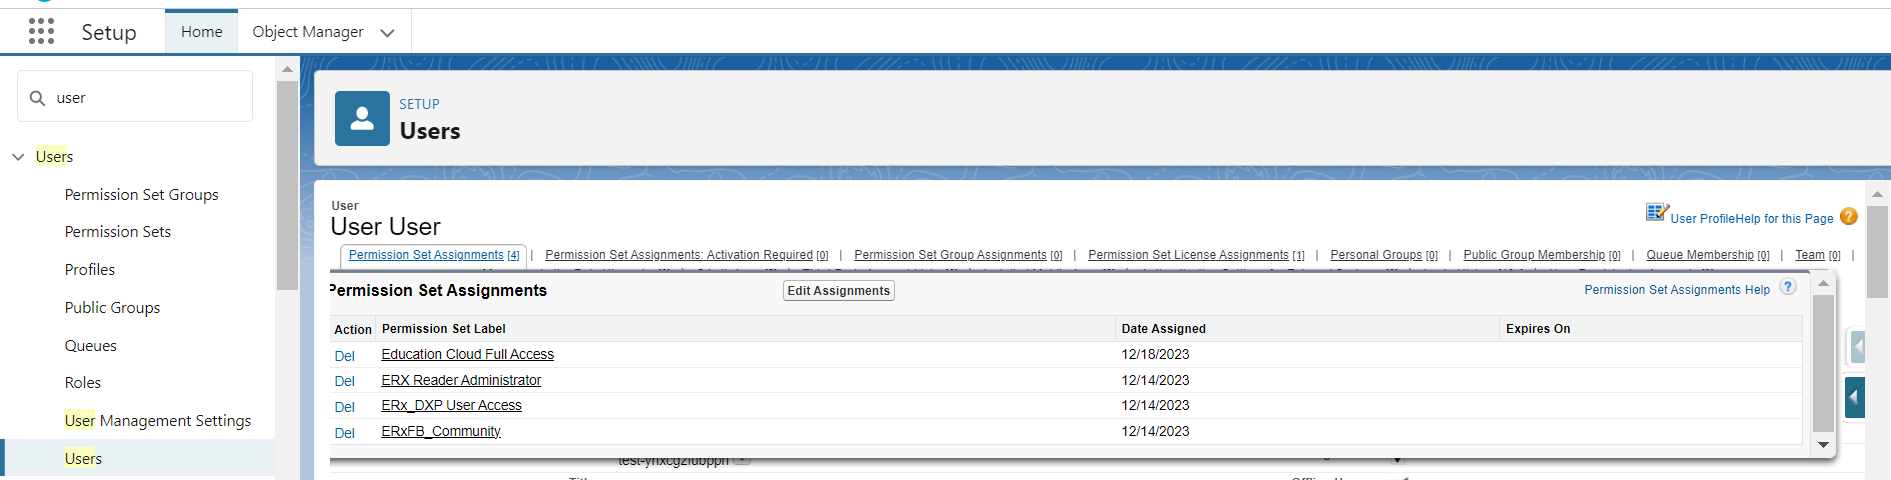The image size is (1891, 480).
Task: Click the light blue side panel arrow
Action: [1857, 347]
